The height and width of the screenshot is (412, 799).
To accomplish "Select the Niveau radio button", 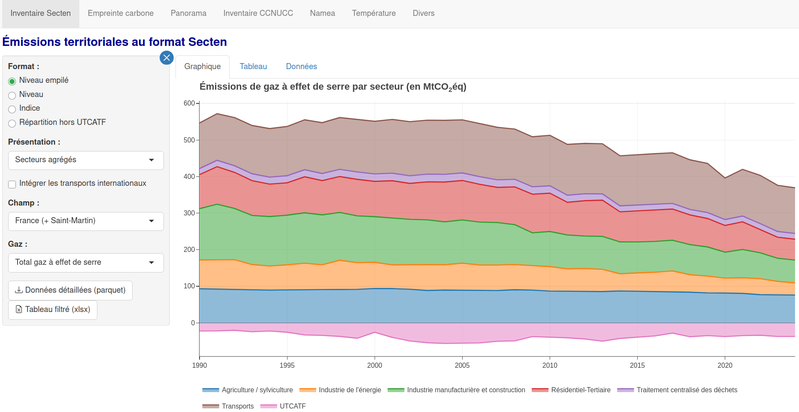I will (x=12, y=95).
